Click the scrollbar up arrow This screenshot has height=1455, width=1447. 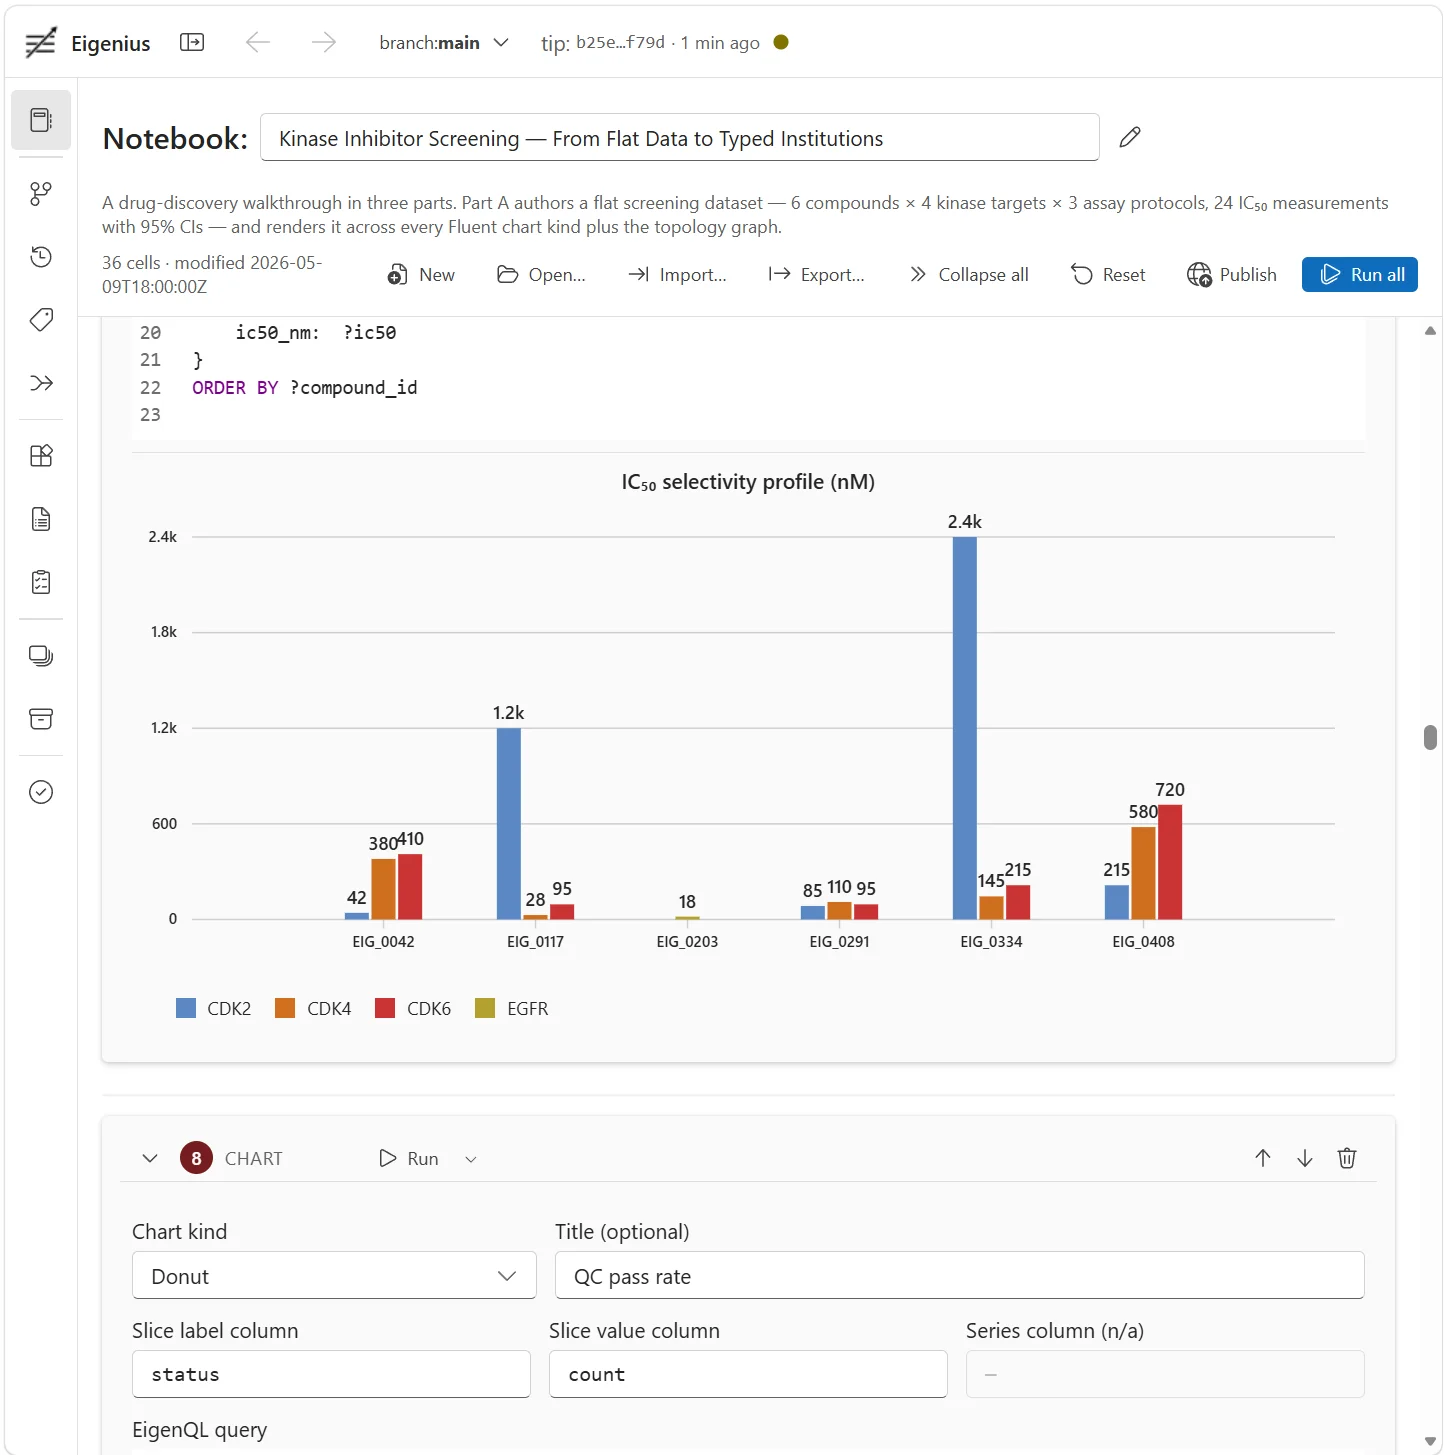1430,331
